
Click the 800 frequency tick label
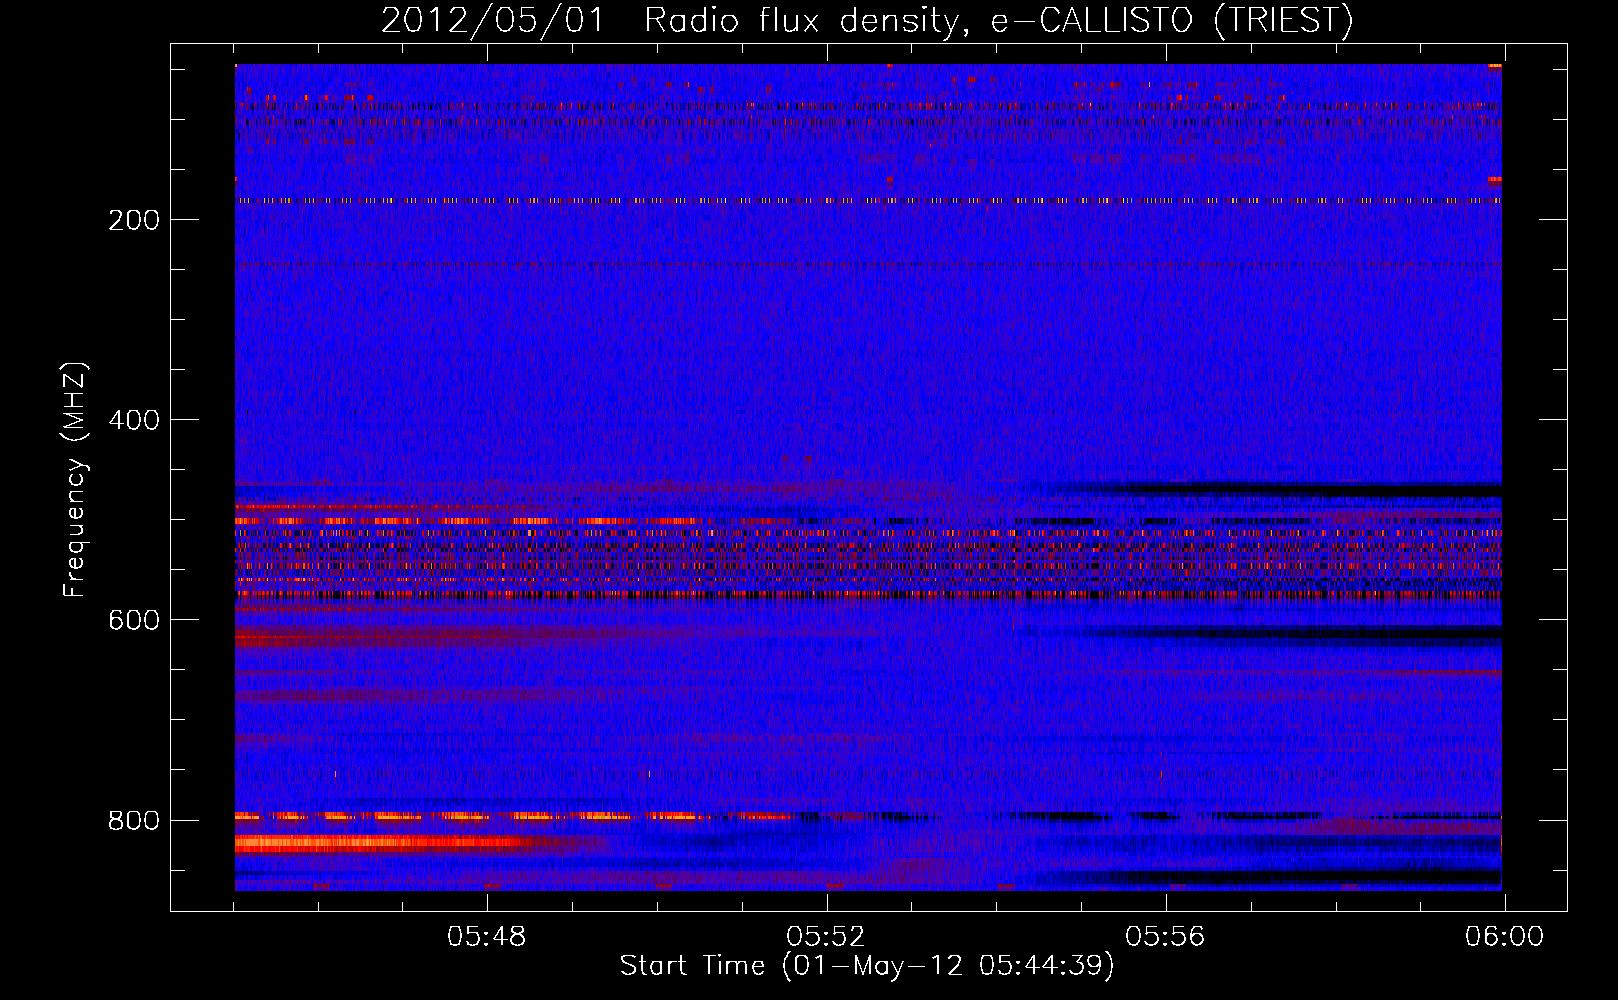tap(134, 820)
